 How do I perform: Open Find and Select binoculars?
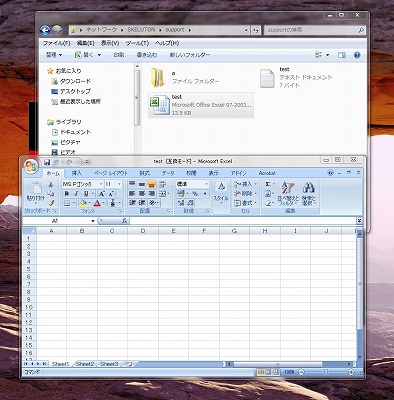(309, 194)
